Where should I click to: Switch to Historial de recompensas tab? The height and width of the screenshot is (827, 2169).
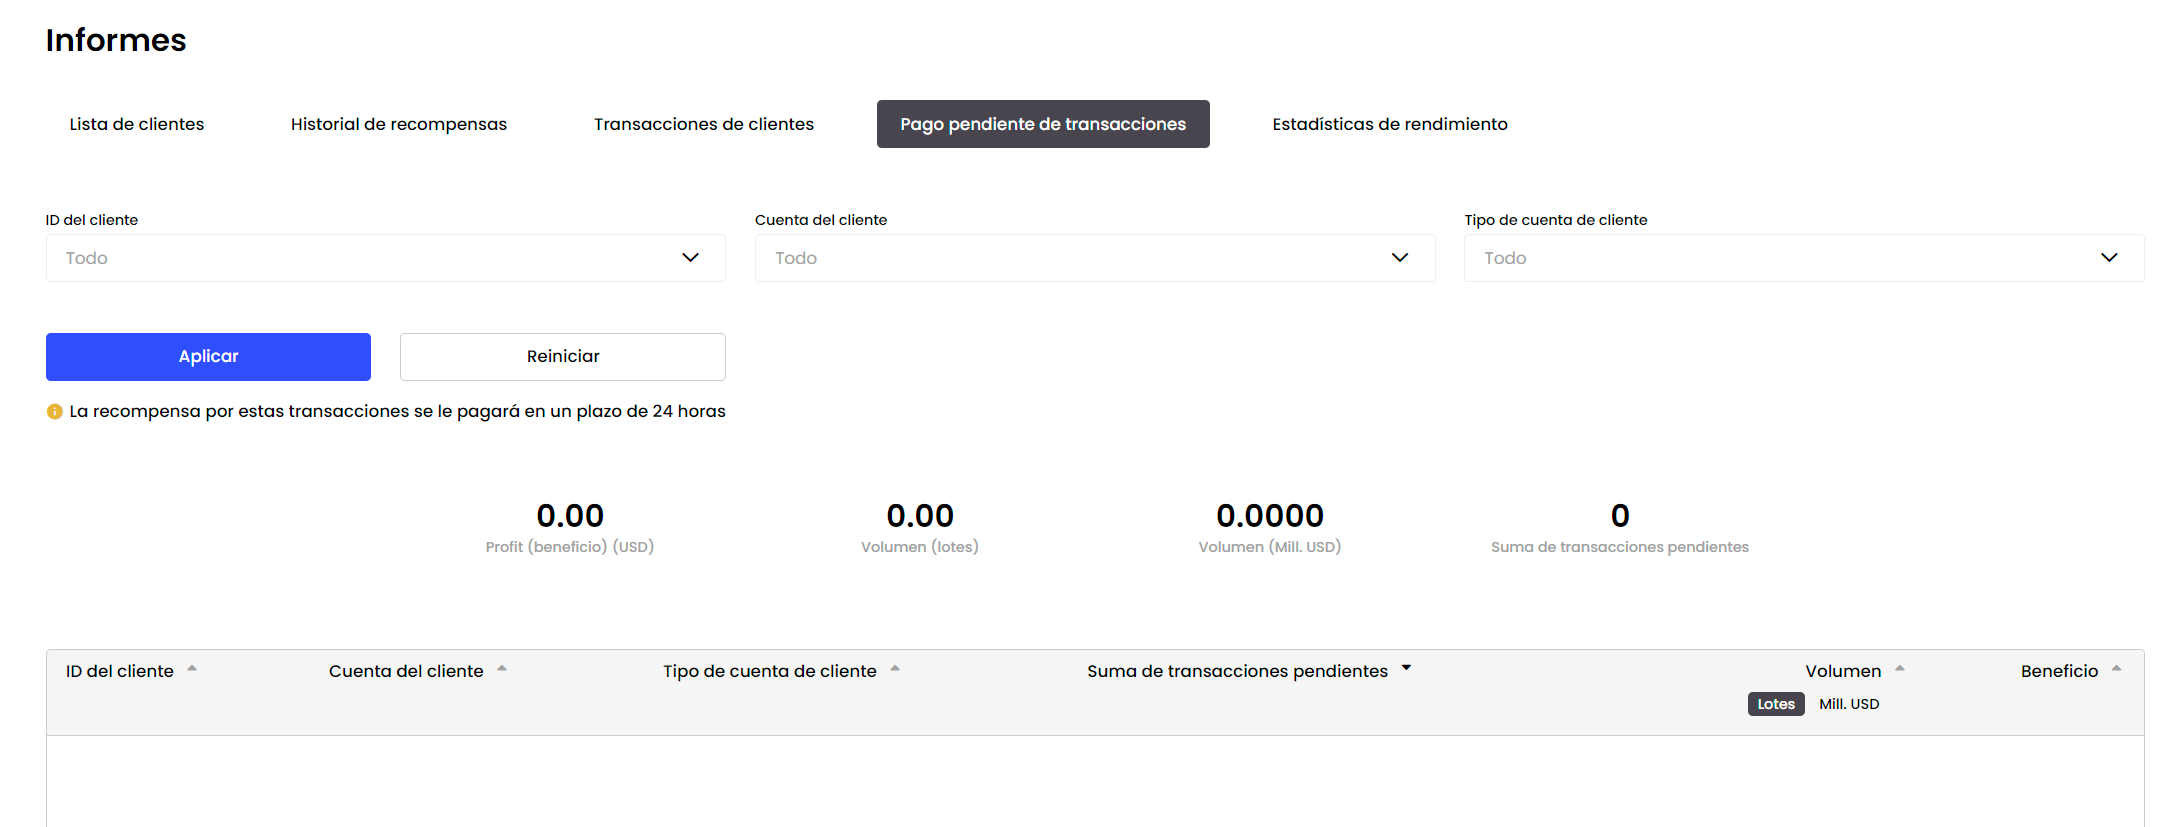click(399, 124)
